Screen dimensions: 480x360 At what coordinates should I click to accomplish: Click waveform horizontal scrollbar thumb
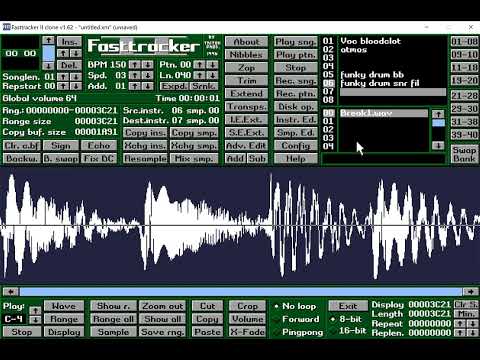[241, 292]
